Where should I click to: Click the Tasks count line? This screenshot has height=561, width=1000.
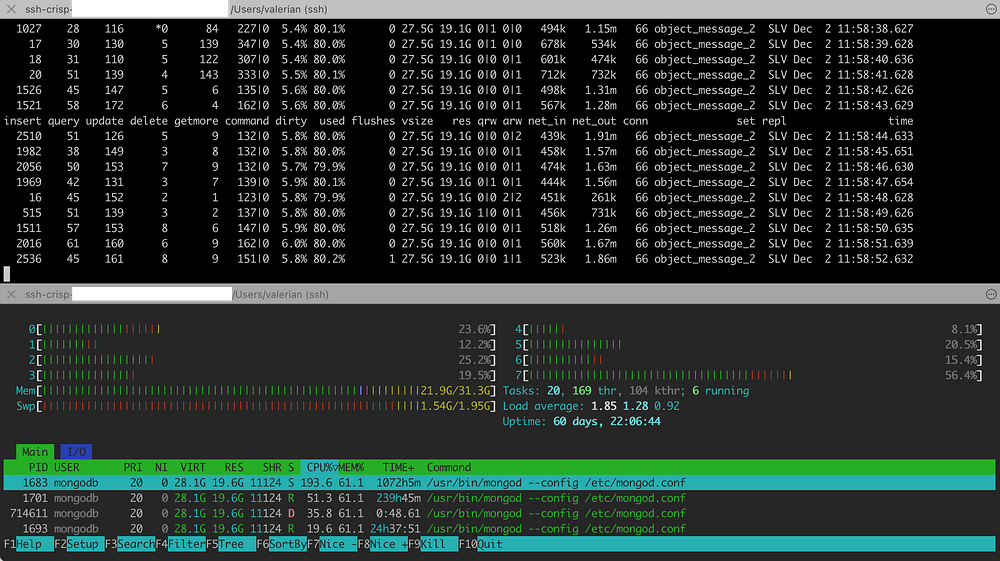tap(626, 391)
